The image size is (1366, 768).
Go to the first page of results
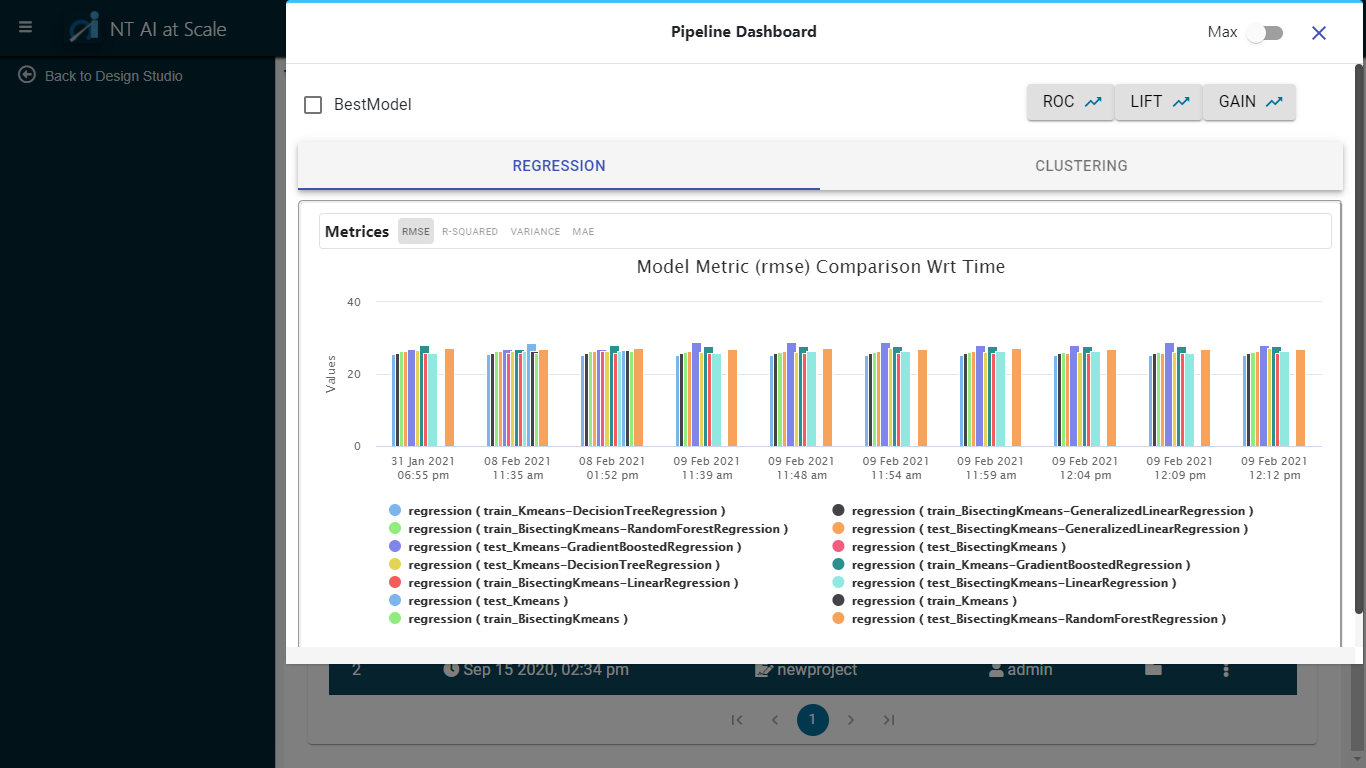point(737,720)
